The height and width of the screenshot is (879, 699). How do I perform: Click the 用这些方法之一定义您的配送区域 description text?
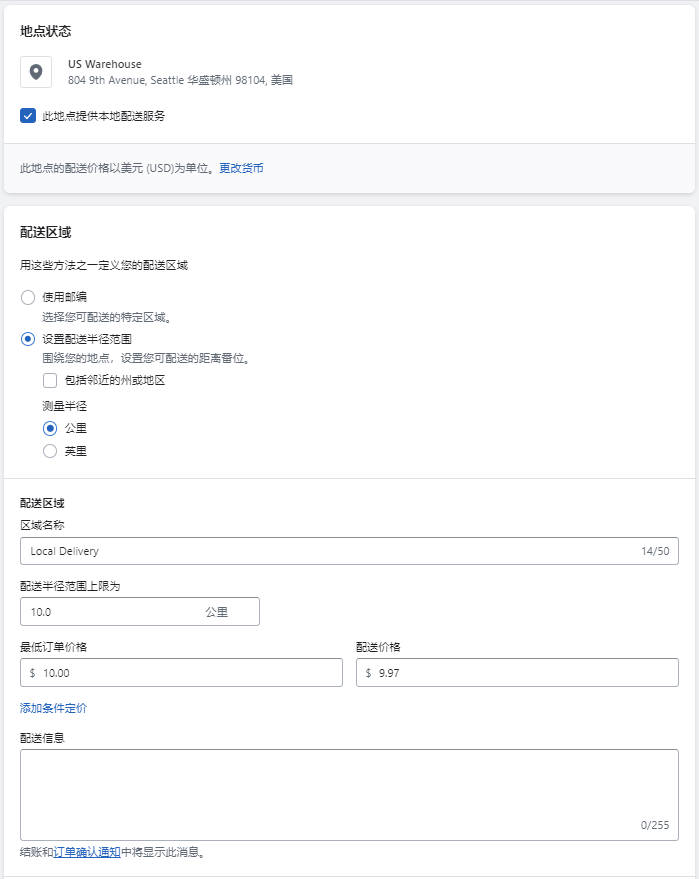104,265
